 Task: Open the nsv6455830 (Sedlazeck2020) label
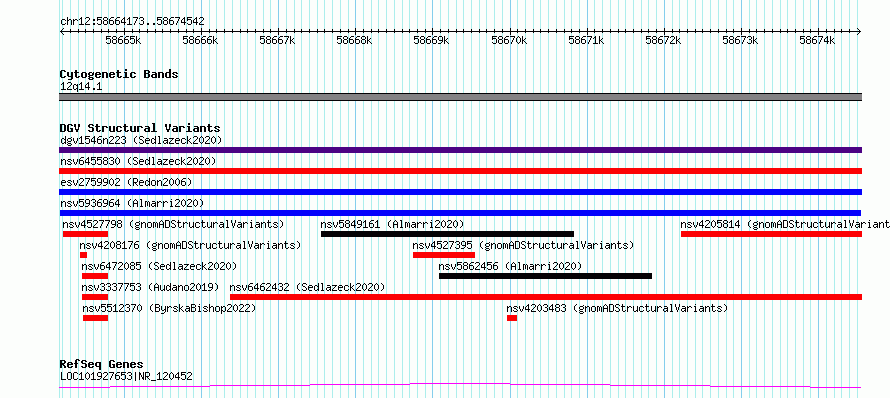(138, 161)
